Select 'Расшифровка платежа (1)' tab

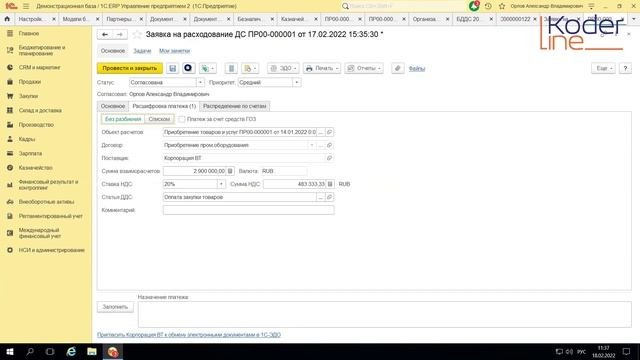[164, 106]
